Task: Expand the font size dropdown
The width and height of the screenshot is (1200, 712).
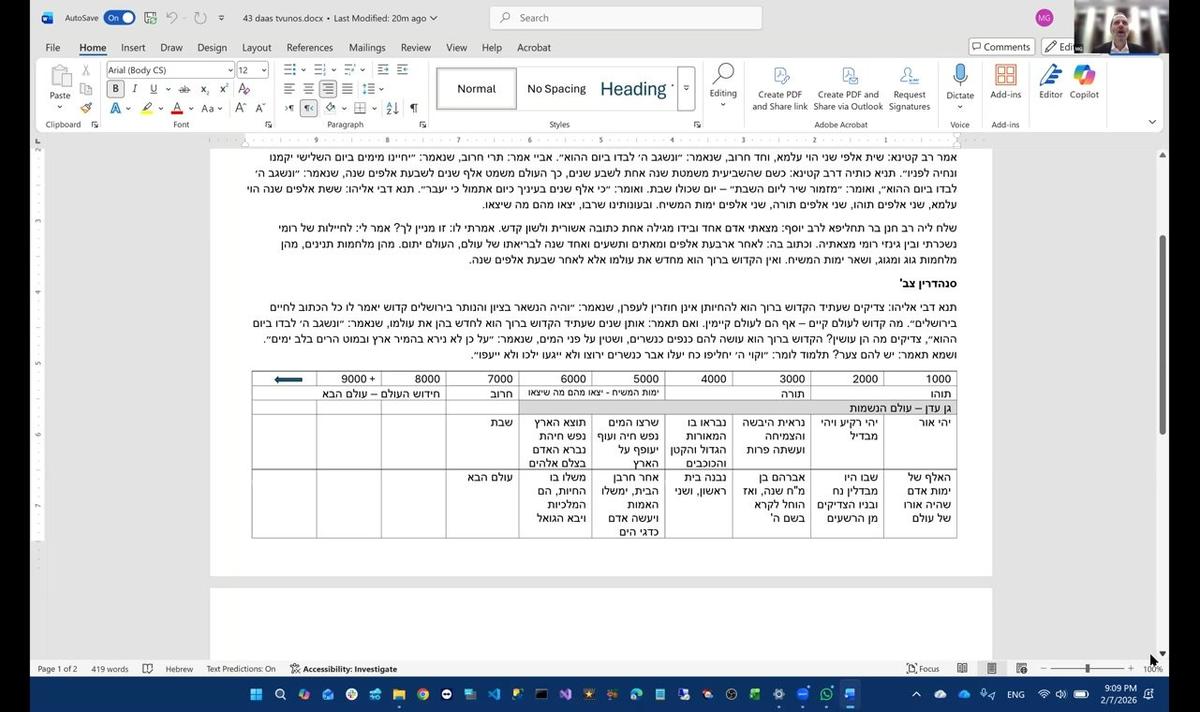Action: tap(264, 70)
